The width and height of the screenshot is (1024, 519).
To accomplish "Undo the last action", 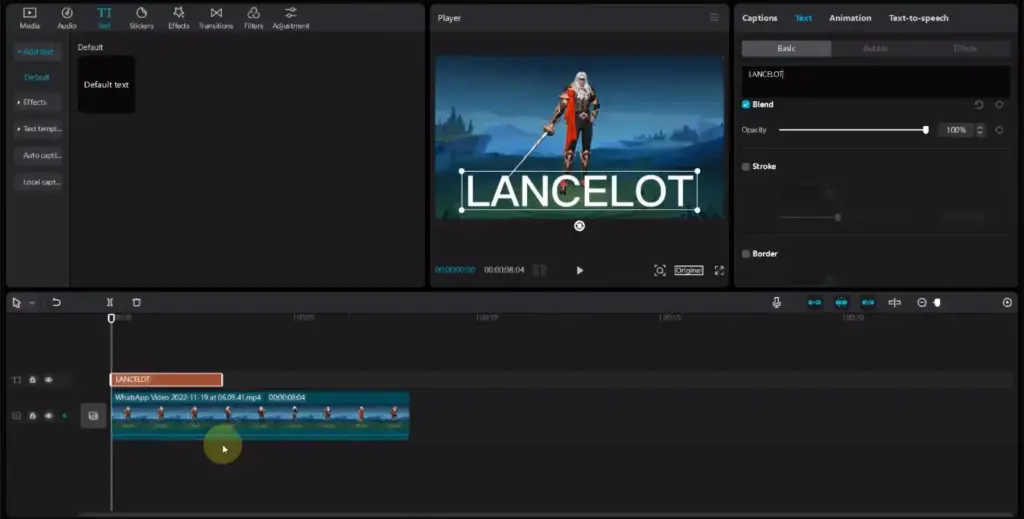I will (x=56, y=302).
